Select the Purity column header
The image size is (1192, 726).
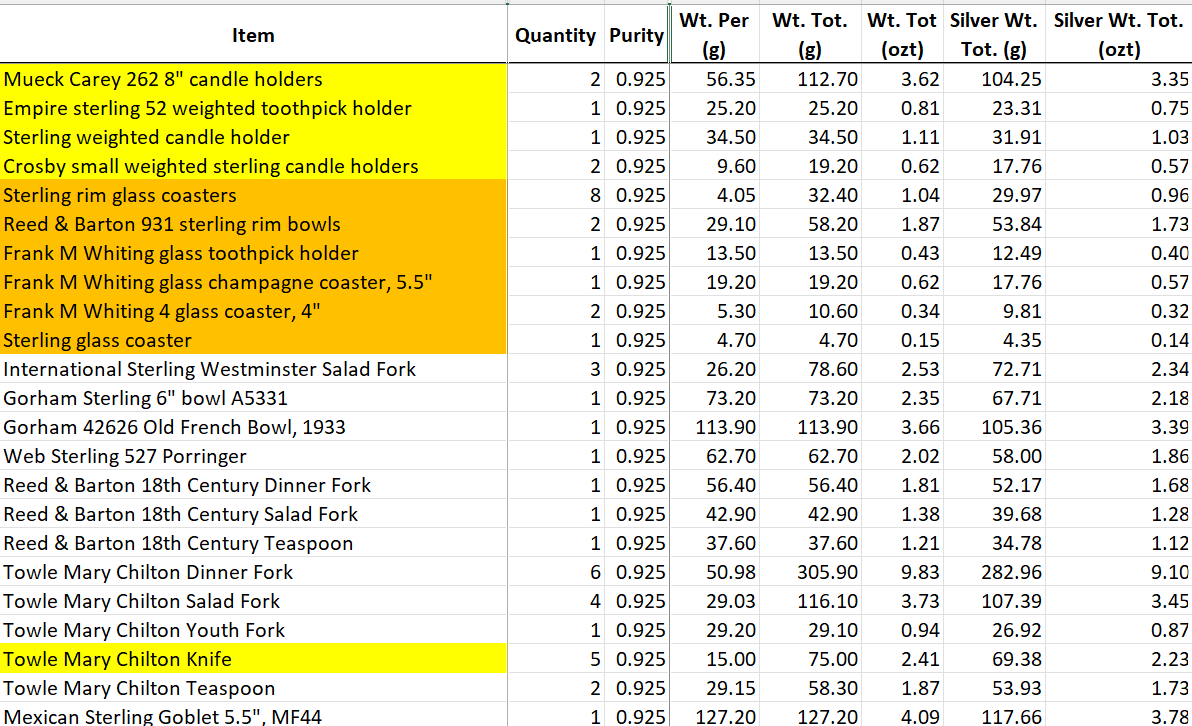[x=637, y=35]
